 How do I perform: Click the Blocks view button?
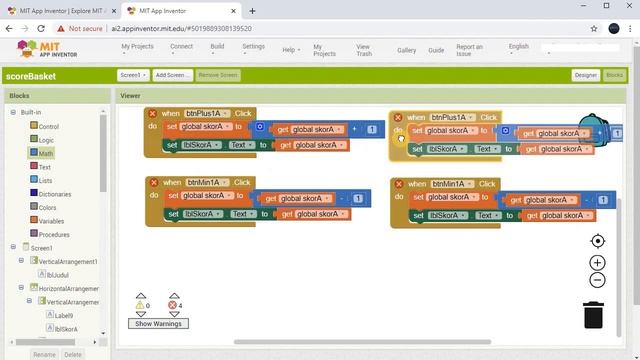tap(614, 75)
